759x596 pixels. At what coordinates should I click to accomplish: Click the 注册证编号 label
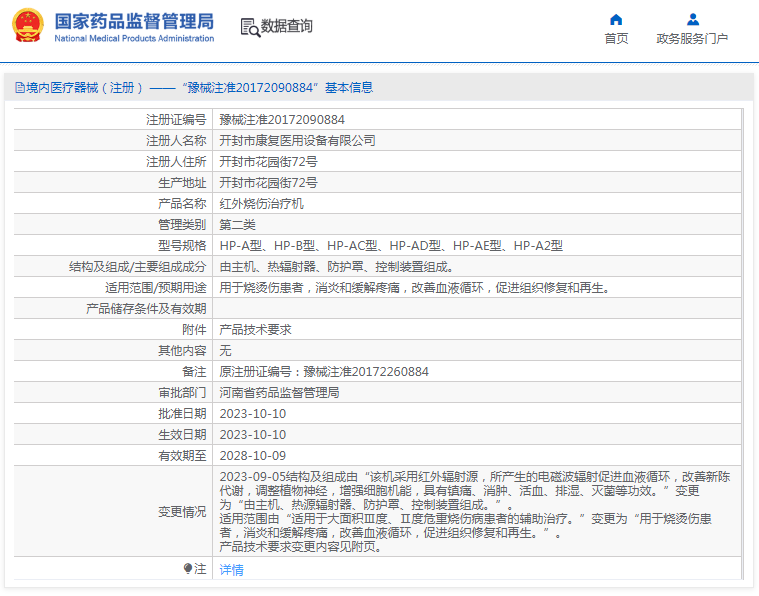coord(176,120)
